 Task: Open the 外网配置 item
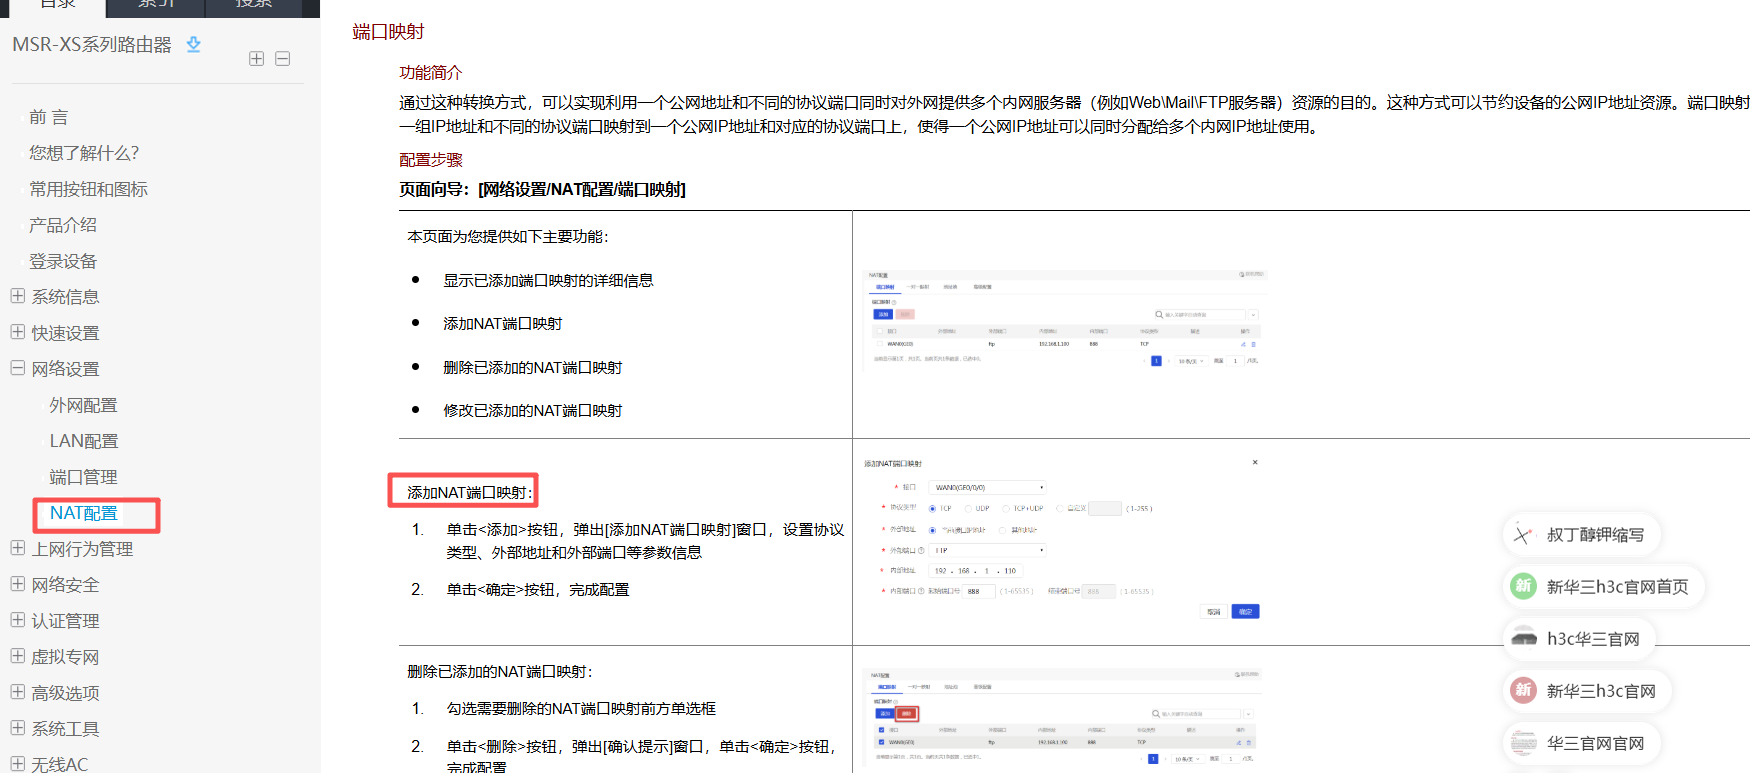coord(84,405)
